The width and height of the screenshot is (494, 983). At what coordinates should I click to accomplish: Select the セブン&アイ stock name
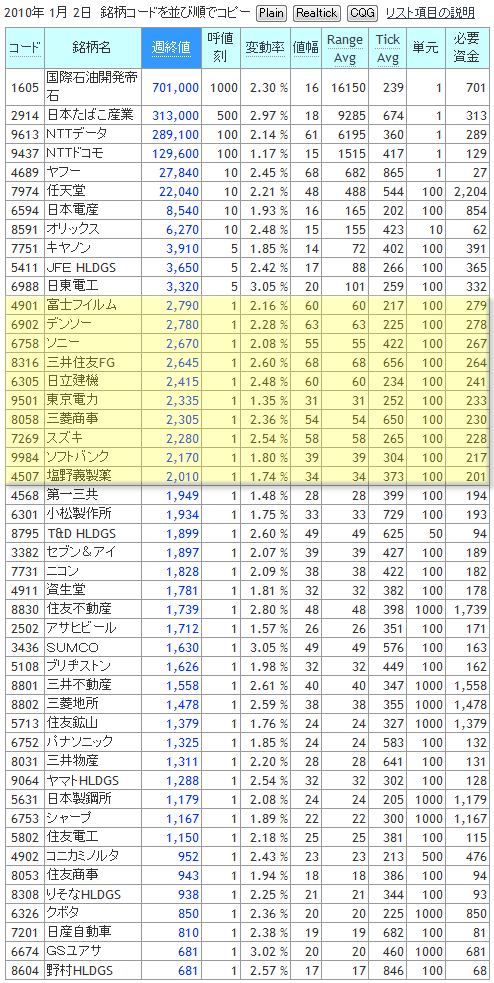pyautogui.click(x=81, y=552)
